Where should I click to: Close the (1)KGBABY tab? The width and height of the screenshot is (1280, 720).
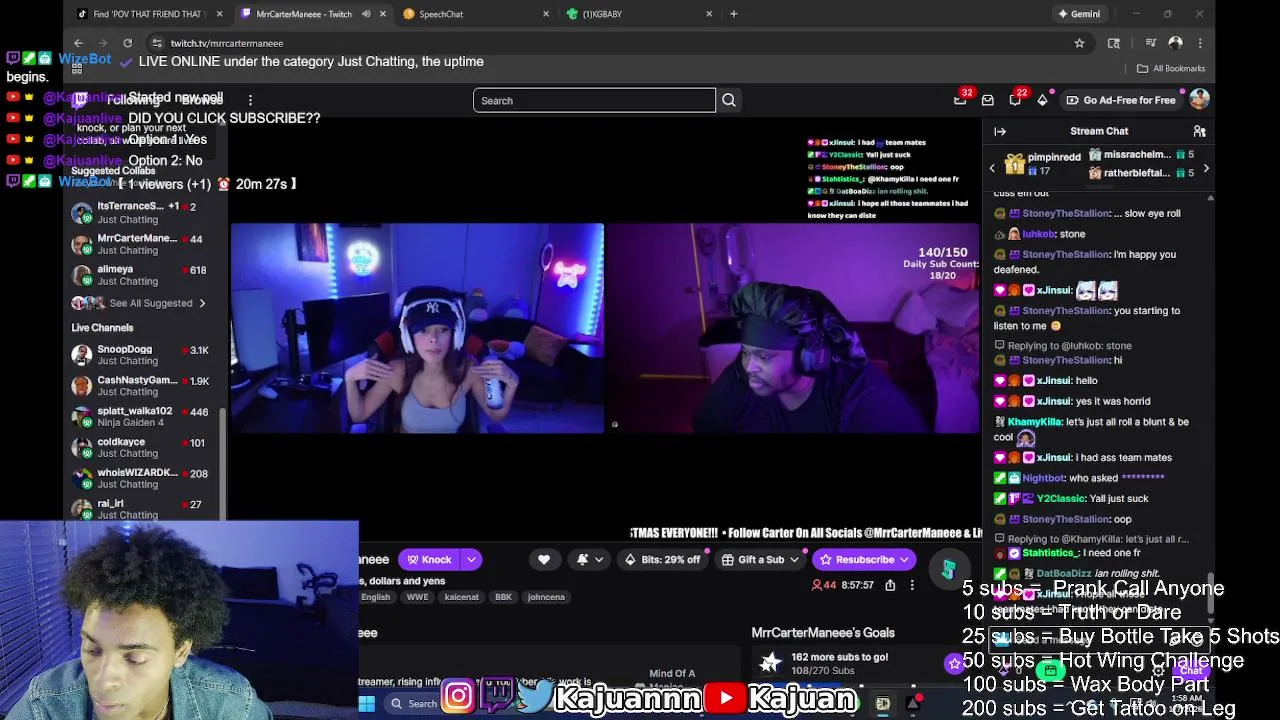pos(709,14)
